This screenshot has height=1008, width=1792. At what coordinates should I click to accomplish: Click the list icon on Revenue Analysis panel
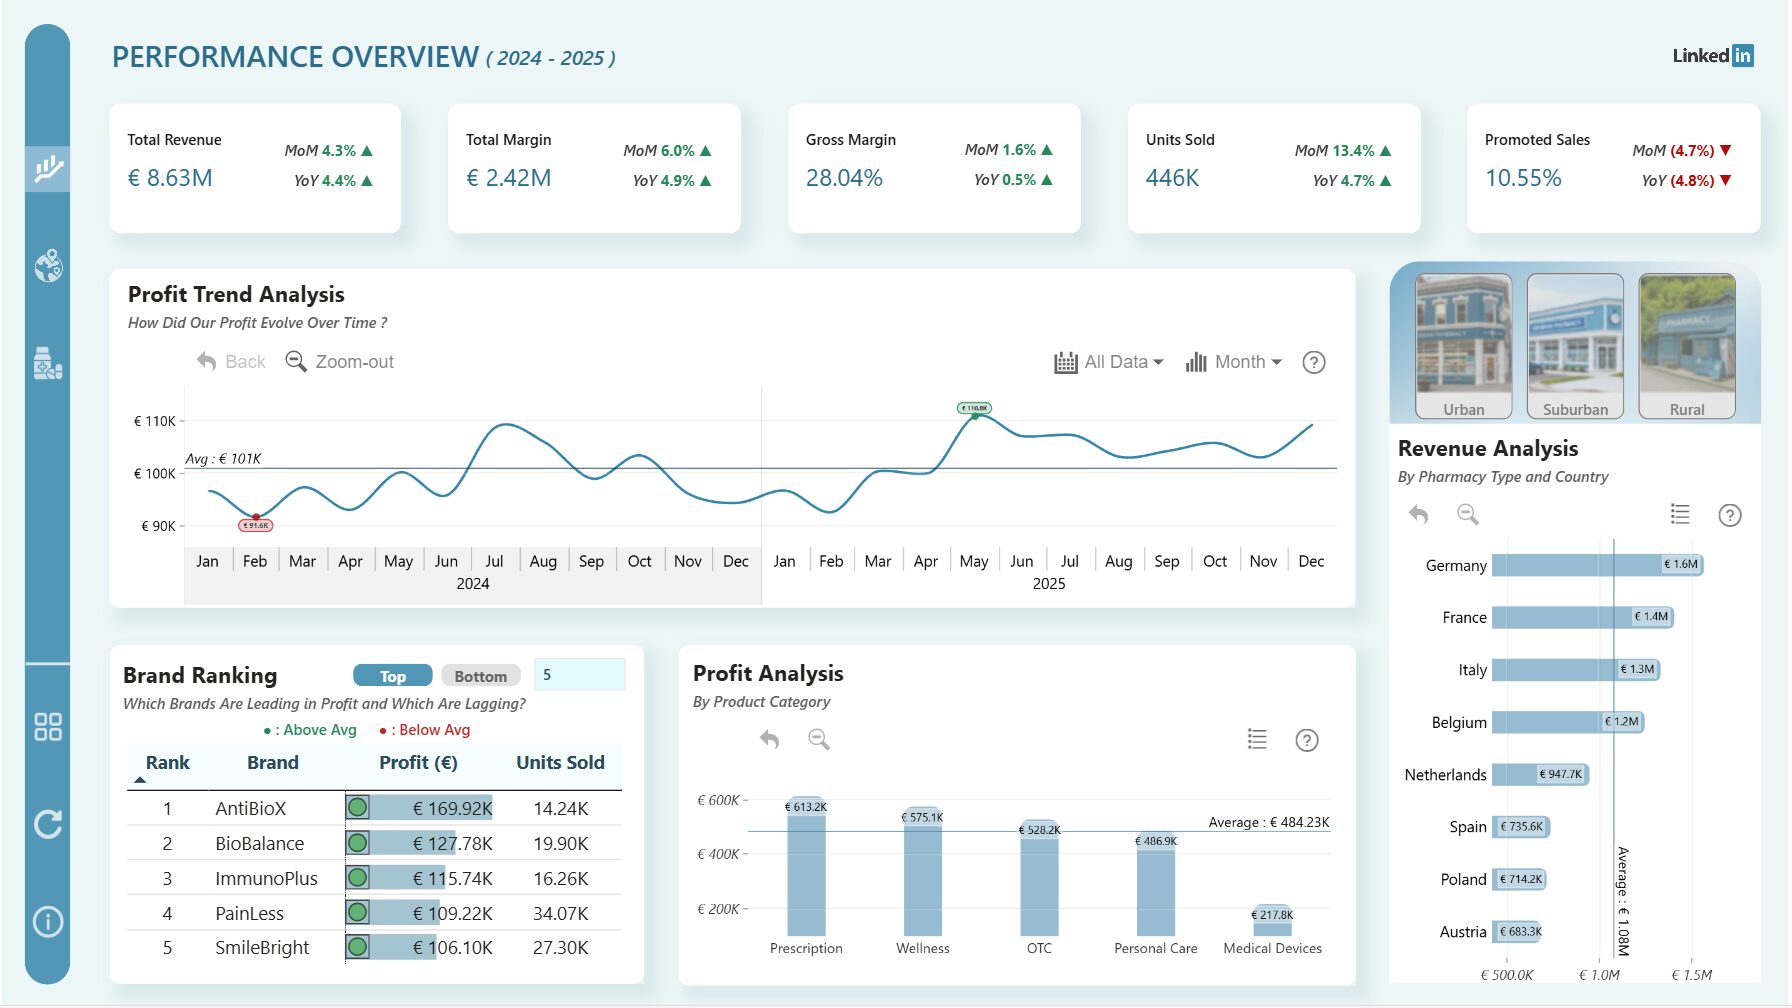[x=1680, y=514]
